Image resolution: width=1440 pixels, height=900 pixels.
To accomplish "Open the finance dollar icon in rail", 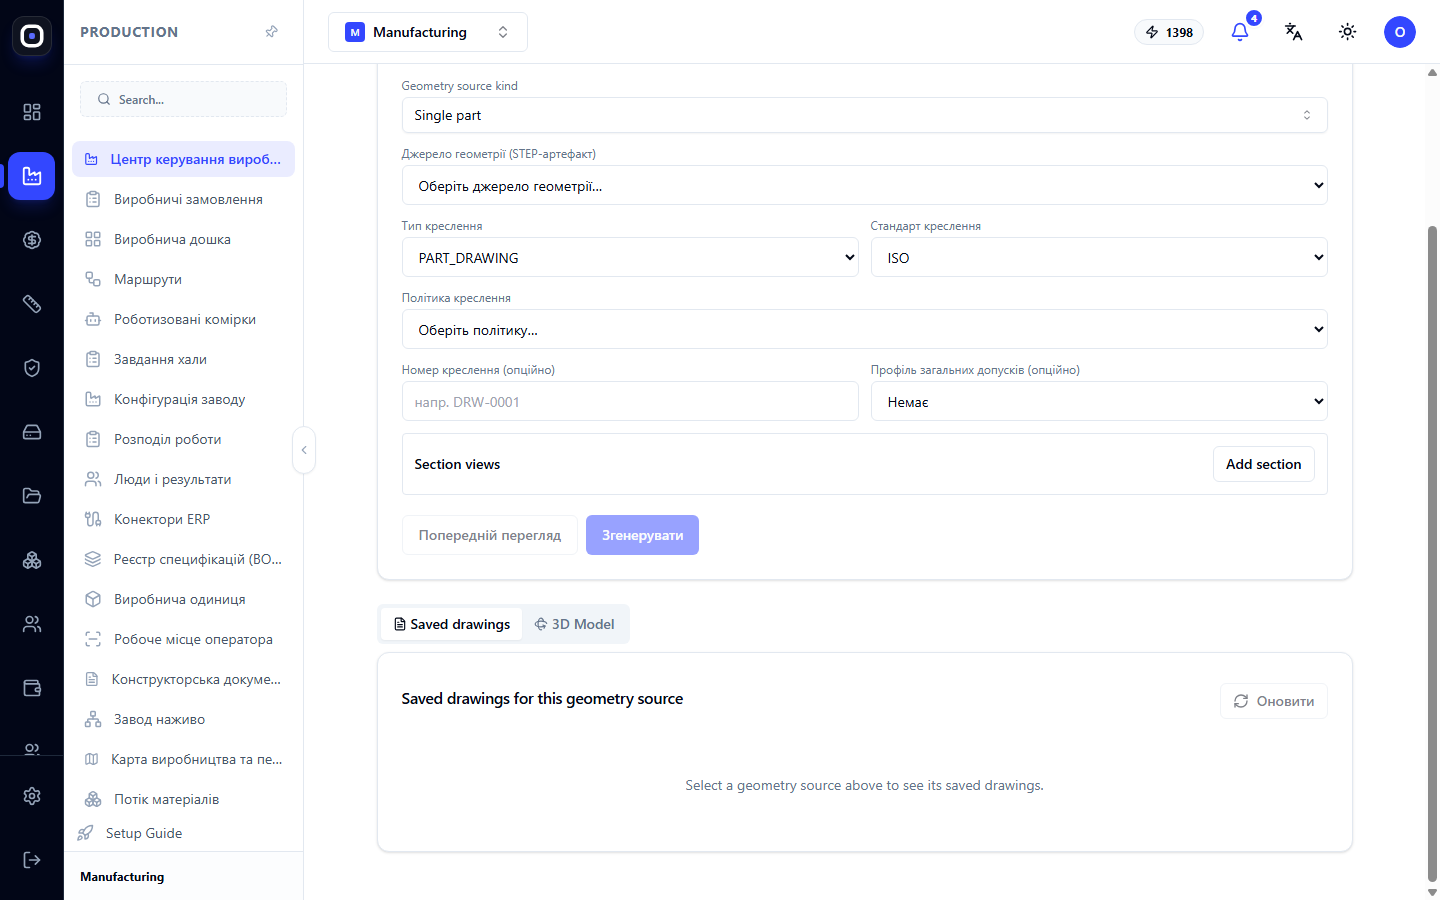I will (x=32, y=240).
